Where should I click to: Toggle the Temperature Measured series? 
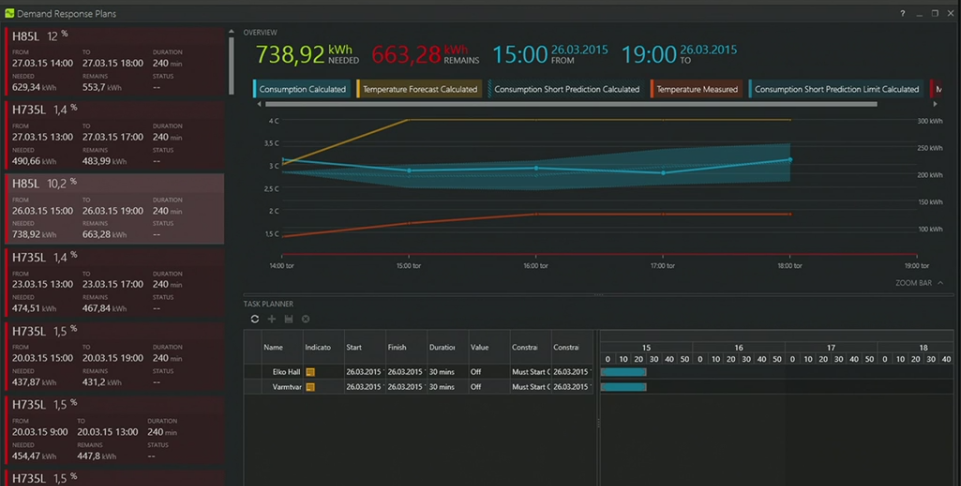(x=696, y=89)
